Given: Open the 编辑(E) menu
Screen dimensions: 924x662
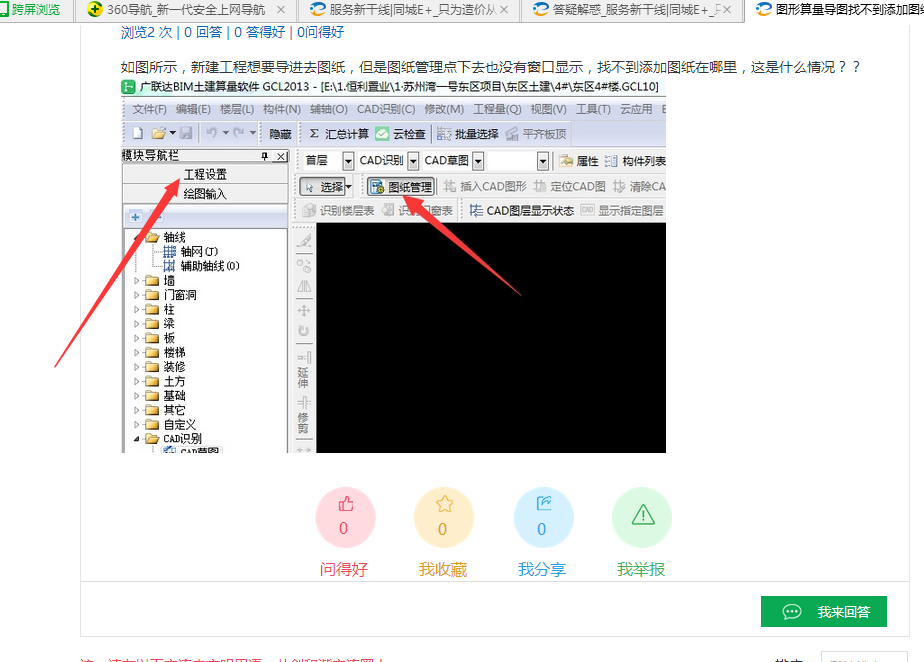Looking at the screenshot, I should click(193, 109).
